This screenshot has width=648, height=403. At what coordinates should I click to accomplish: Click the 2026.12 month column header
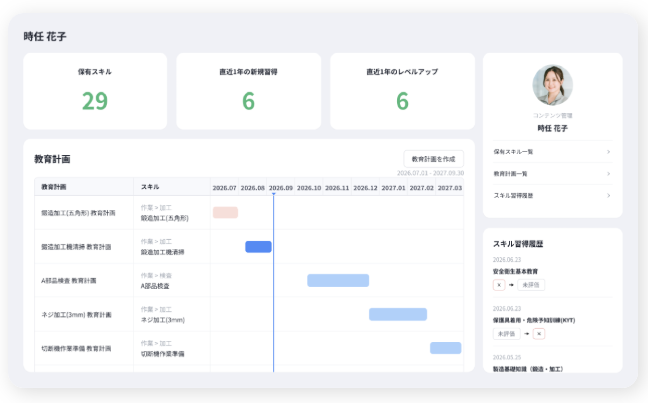coord(365,188)
